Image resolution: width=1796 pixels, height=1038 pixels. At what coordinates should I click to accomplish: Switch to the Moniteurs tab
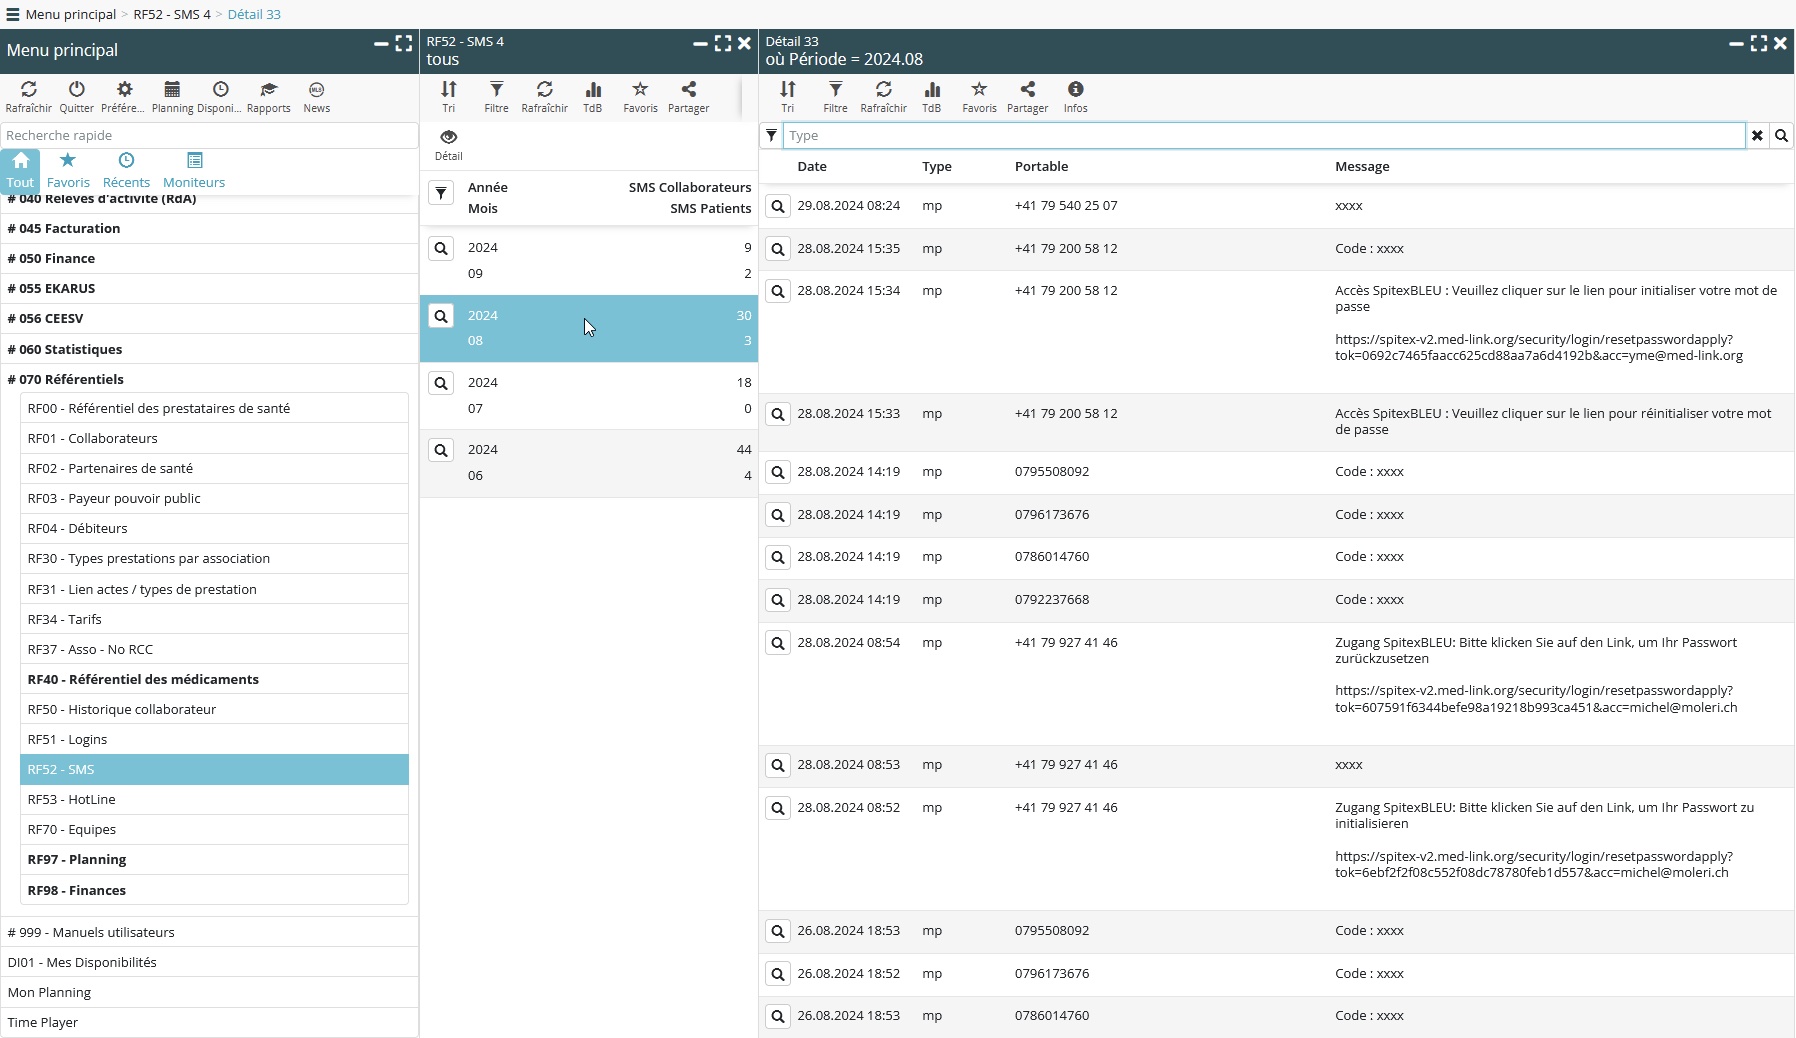point(194,170)
